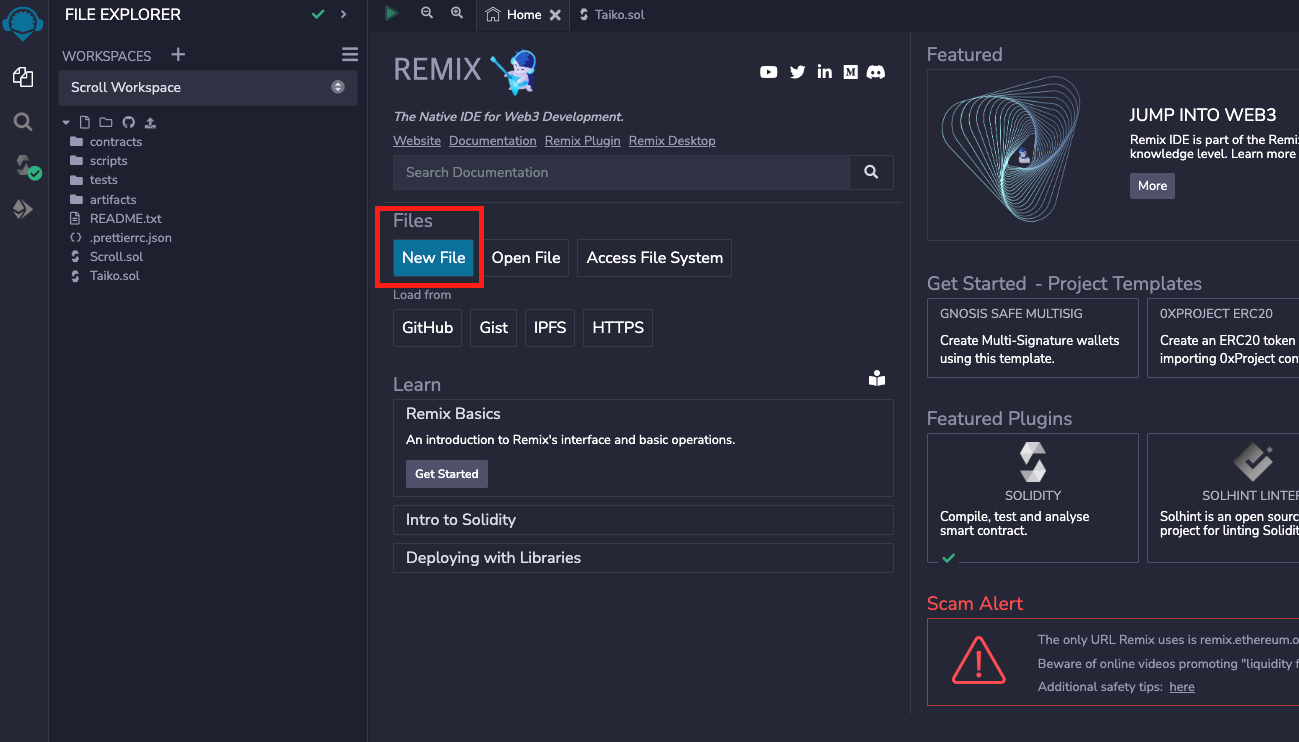Open the workspaces hamburger menu

(349, 55)
